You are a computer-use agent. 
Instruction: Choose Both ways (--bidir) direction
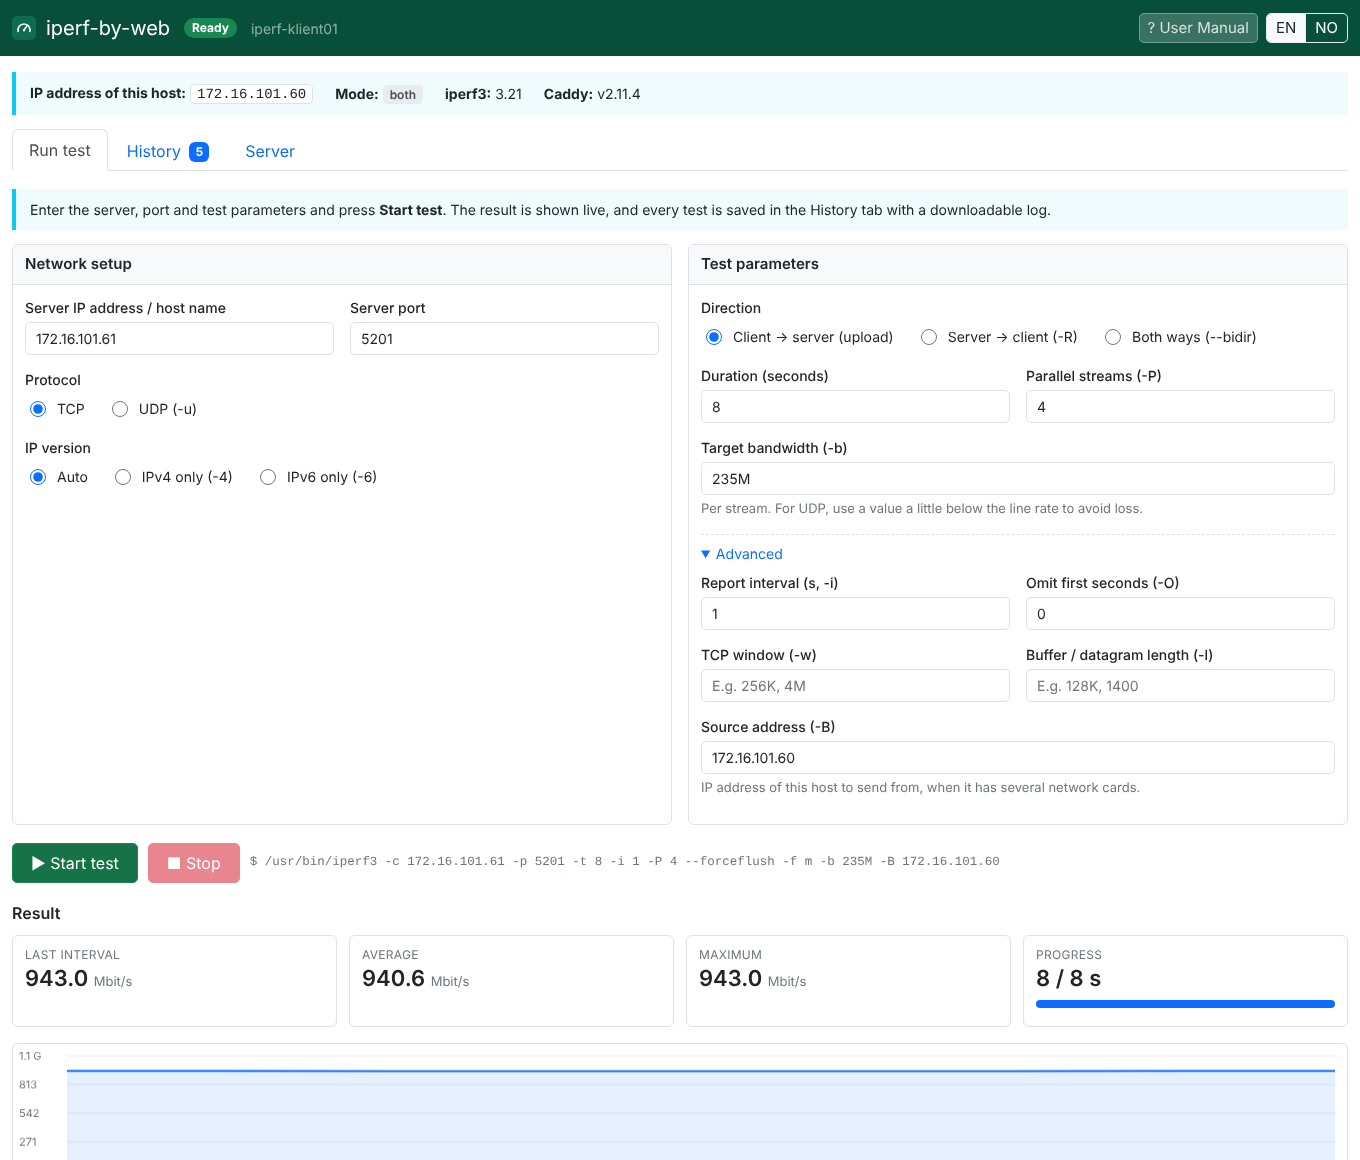point(1113,337)
